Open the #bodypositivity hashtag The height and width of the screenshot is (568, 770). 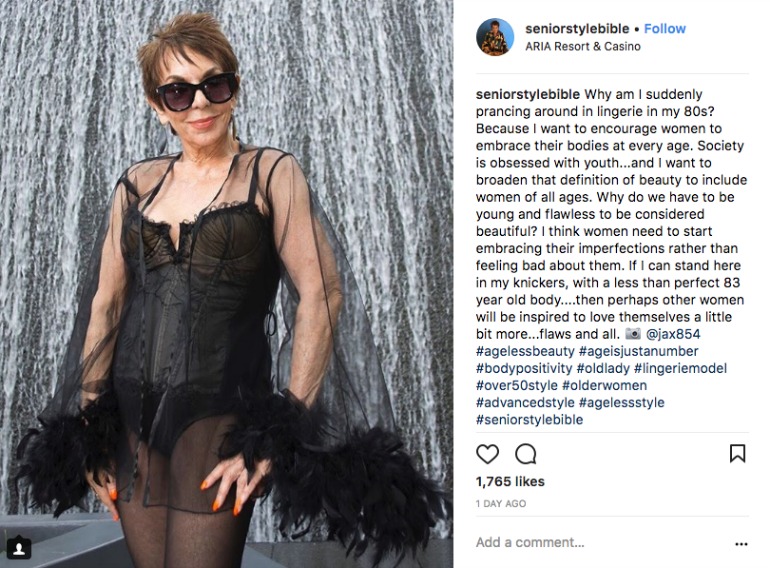click(x=524, y=368)
